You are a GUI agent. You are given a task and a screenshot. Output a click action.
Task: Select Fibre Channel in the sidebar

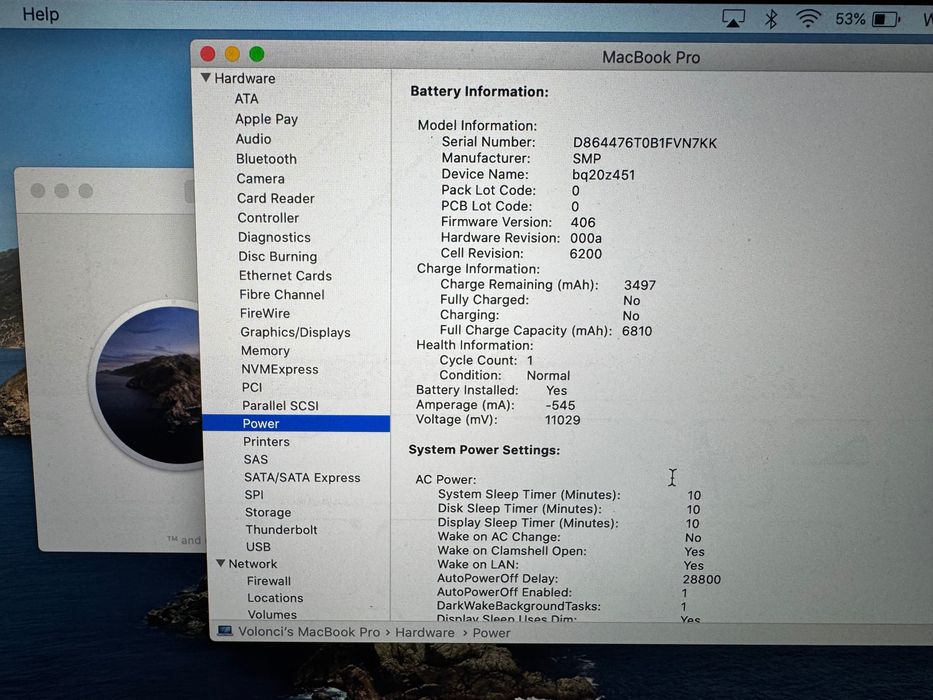pyautogui.click(x=282, y=295)
